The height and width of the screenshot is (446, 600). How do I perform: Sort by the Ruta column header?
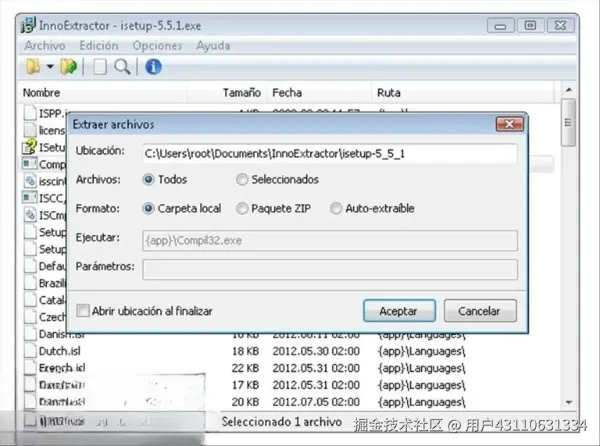(463, 93)
